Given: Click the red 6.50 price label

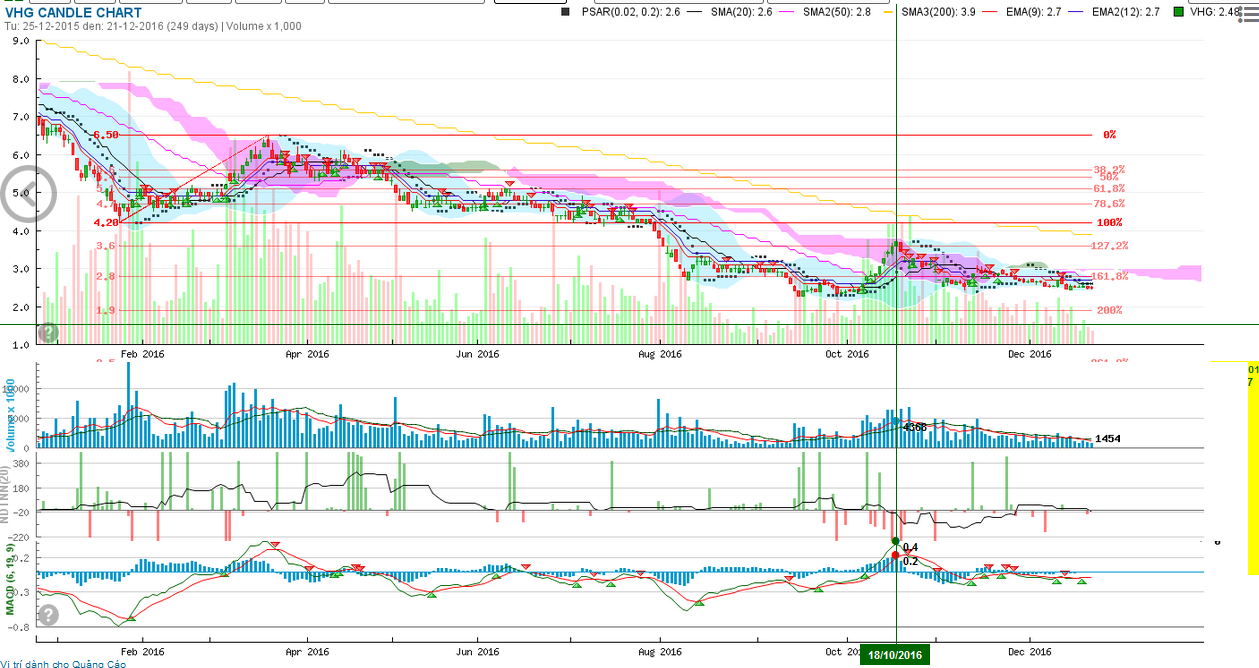Looking at the screenshot, I should tap(106, 134).
